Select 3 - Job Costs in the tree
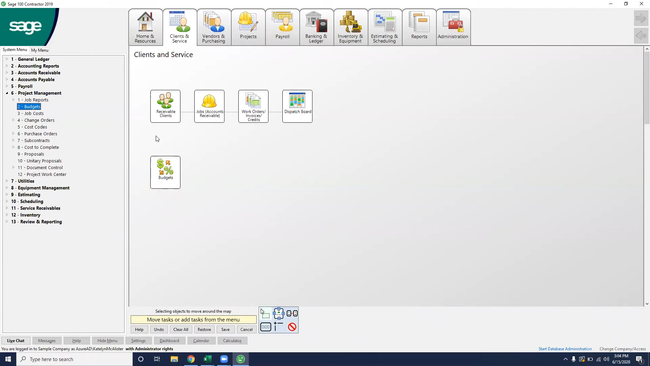 point(30,114)
